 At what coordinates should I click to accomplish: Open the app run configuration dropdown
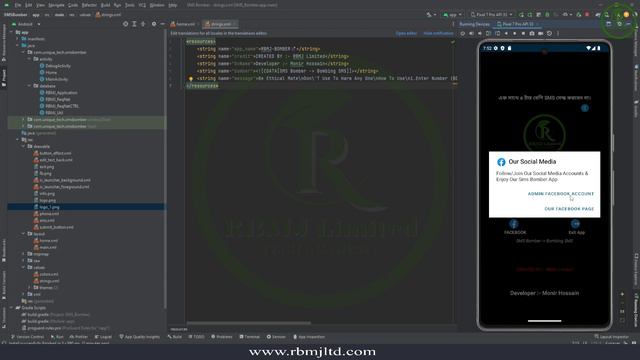pos(453,15)
